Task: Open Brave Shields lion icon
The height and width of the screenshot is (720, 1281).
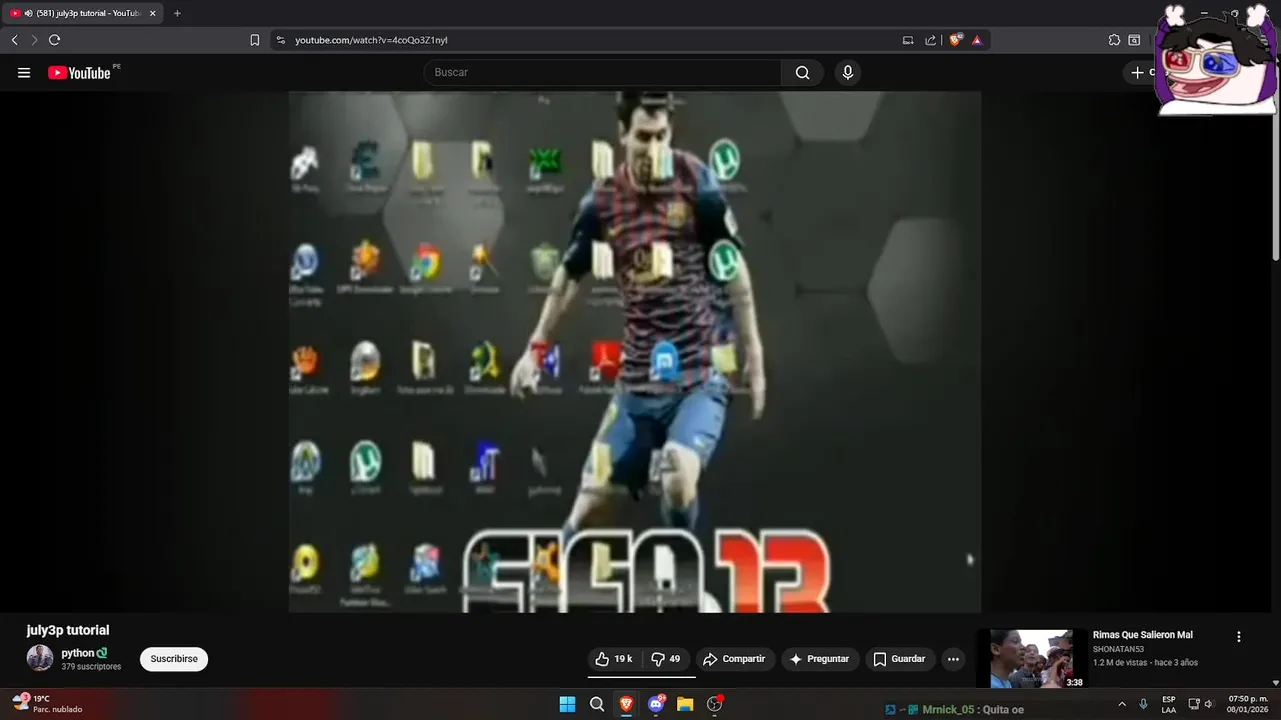Action: [955, 40]
